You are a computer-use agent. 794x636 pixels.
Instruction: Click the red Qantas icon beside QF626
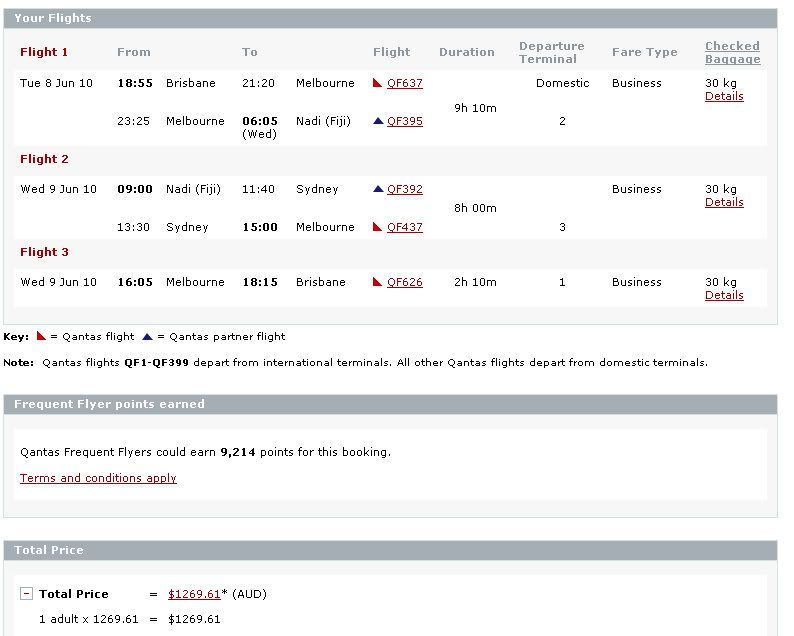377,282
